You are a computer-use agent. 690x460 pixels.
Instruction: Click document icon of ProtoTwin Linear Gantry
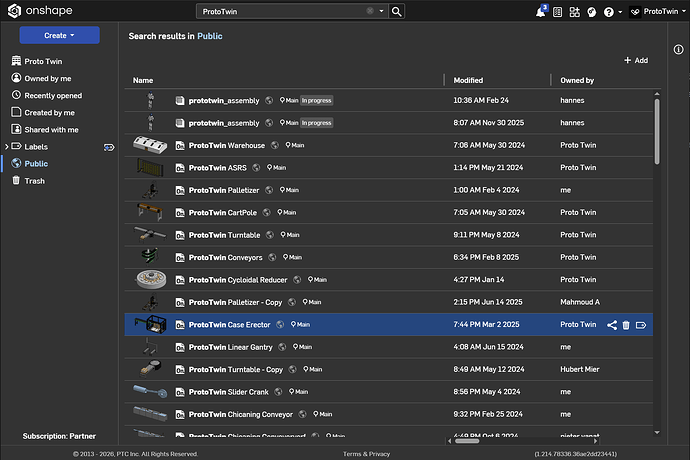click(x=180, y=348)
